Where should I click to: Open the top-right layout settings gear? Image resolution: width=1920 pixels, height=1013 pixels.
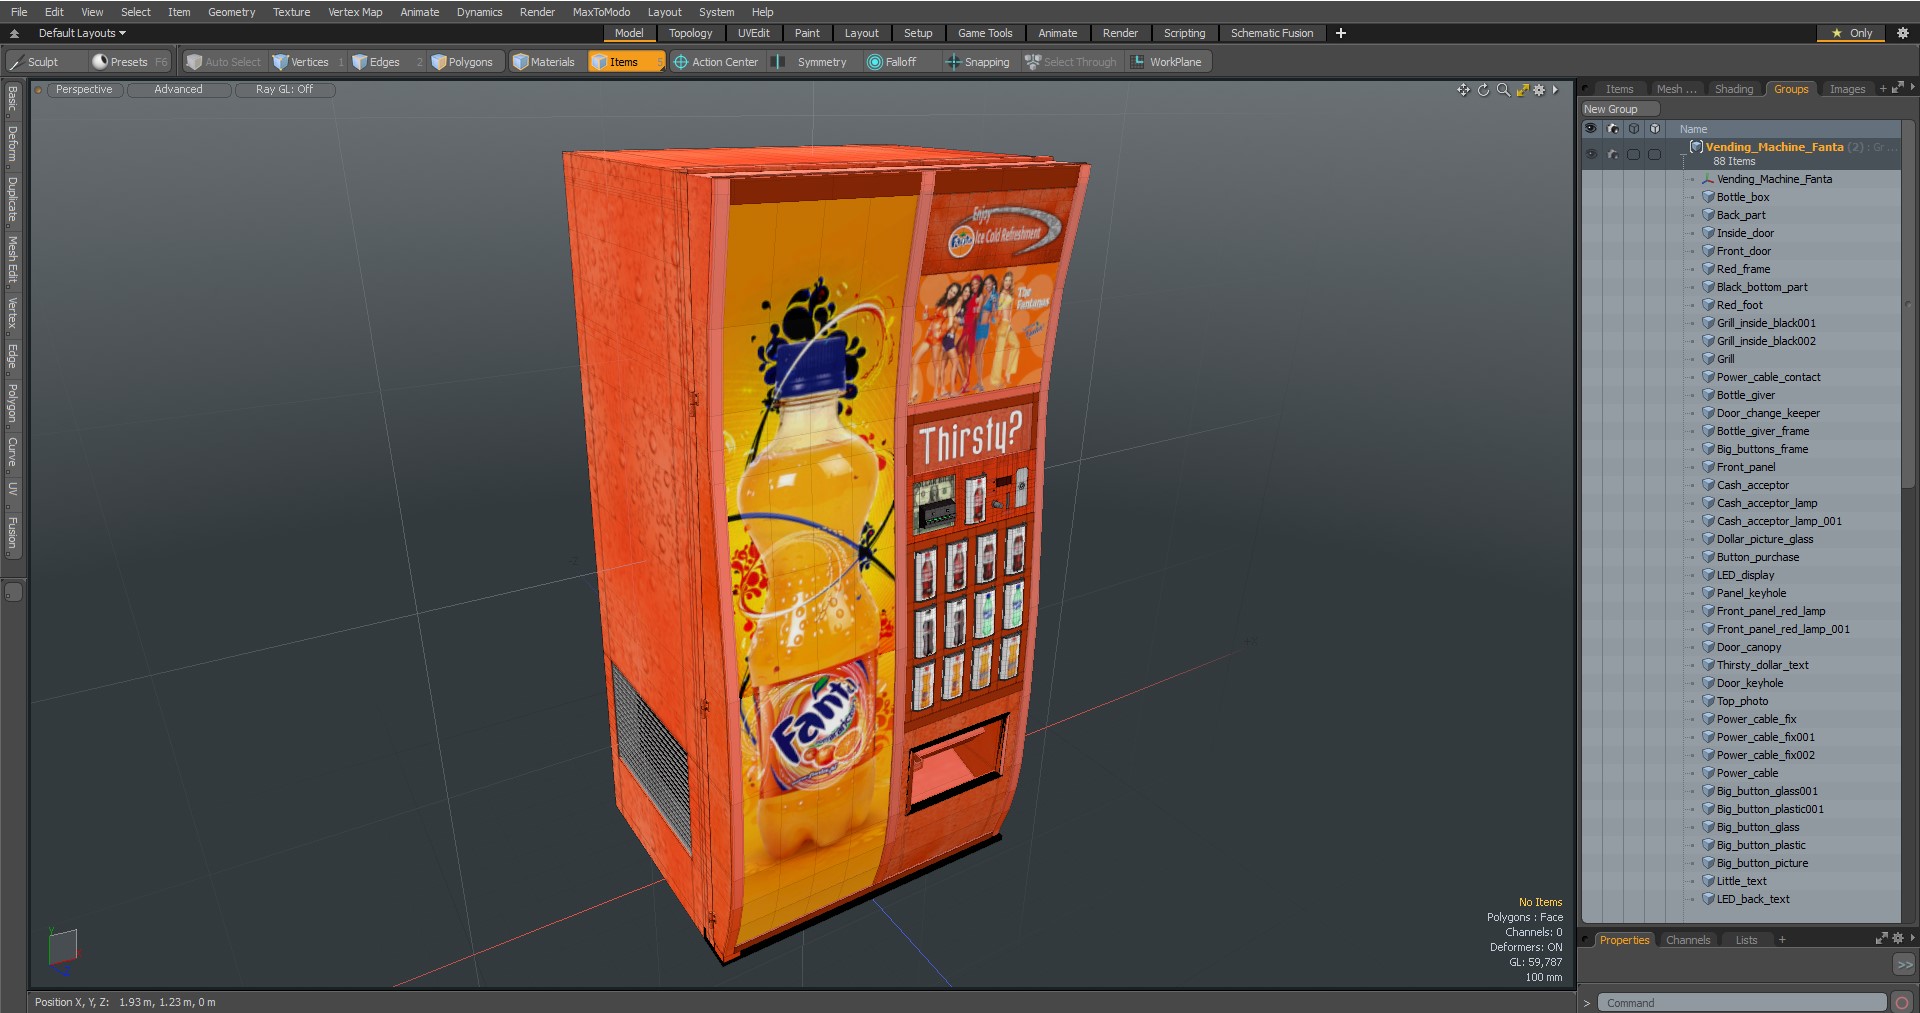coord(1902,33)
